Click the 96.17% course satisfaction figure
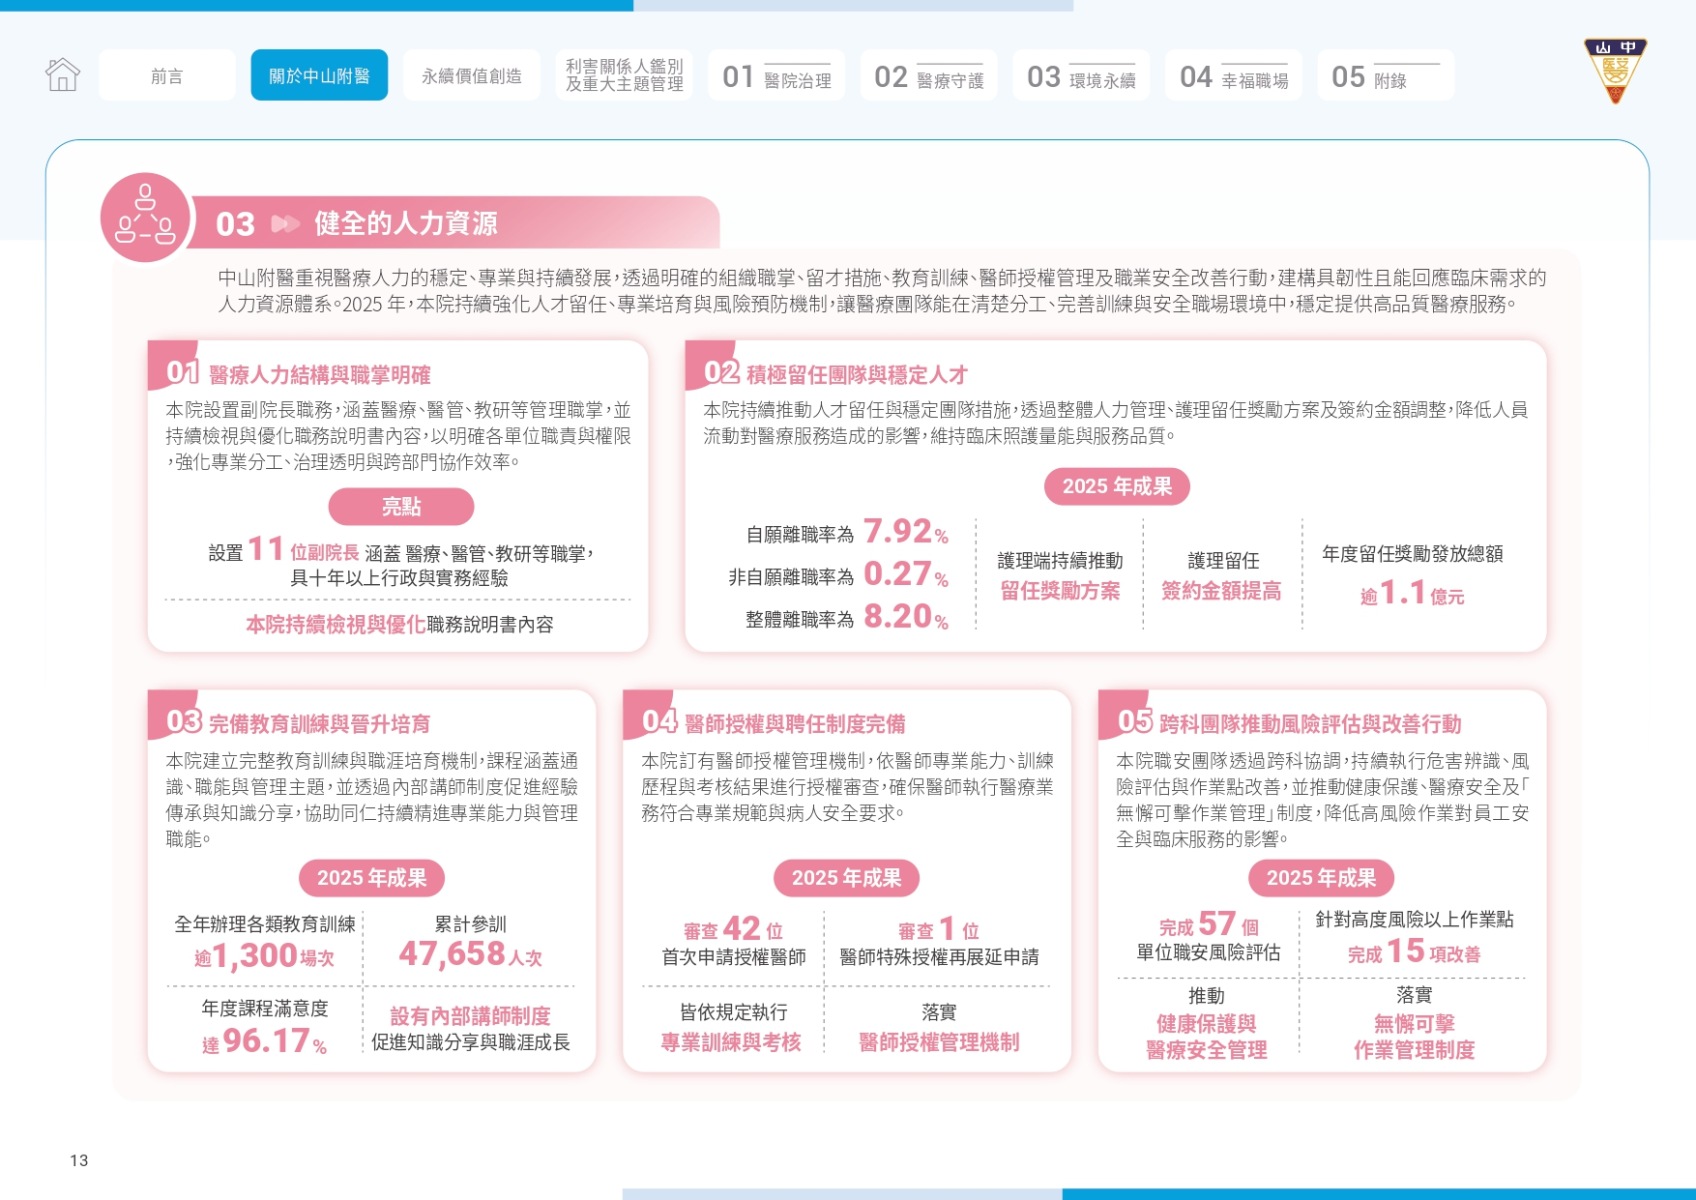The image size is (1696, 1200). tap(264, 1042)
